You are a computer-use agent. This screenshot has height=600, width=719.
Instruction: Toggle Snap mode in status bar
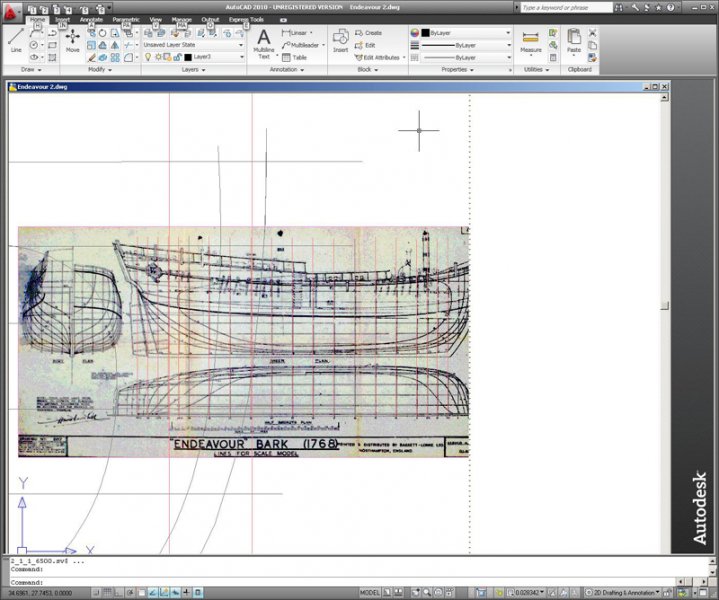pos(96,593)
